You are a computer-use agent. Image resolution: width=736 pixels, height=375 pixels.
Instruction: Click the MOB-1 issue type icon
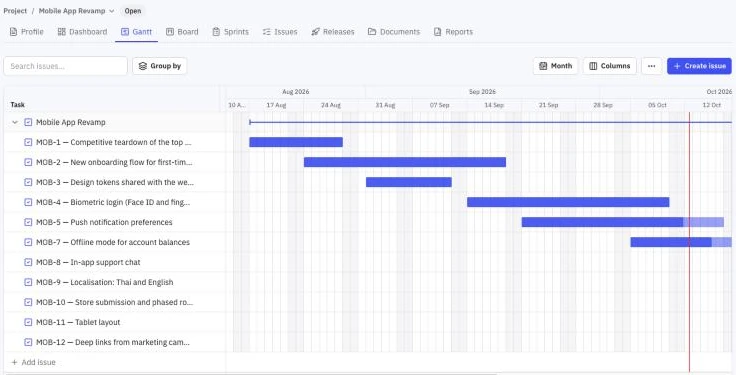[x=28, y=142]
